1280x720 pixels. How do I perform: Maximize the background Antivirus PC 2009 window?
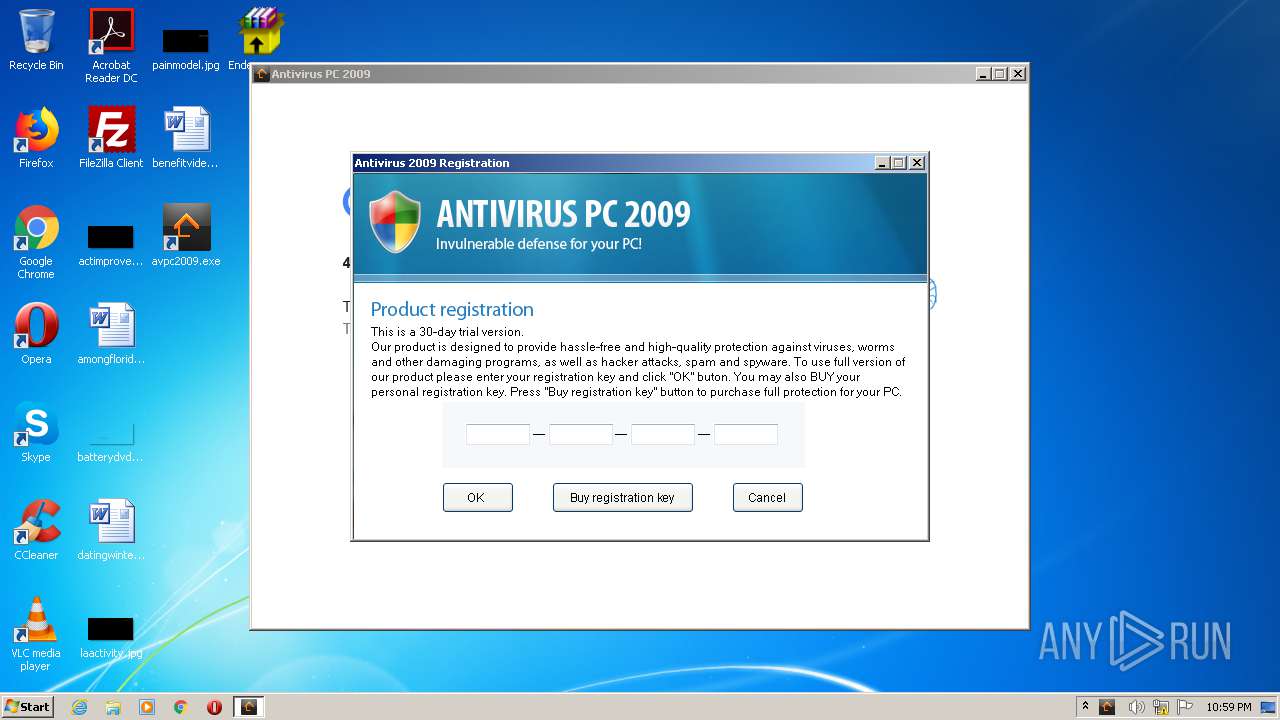[1000, 74]
